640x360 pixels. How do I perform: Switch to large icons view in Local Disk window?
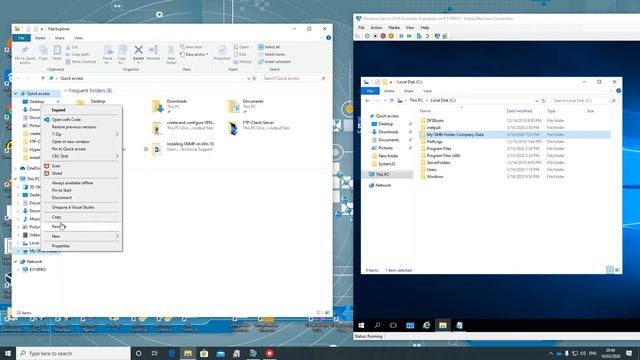point(617,270)
